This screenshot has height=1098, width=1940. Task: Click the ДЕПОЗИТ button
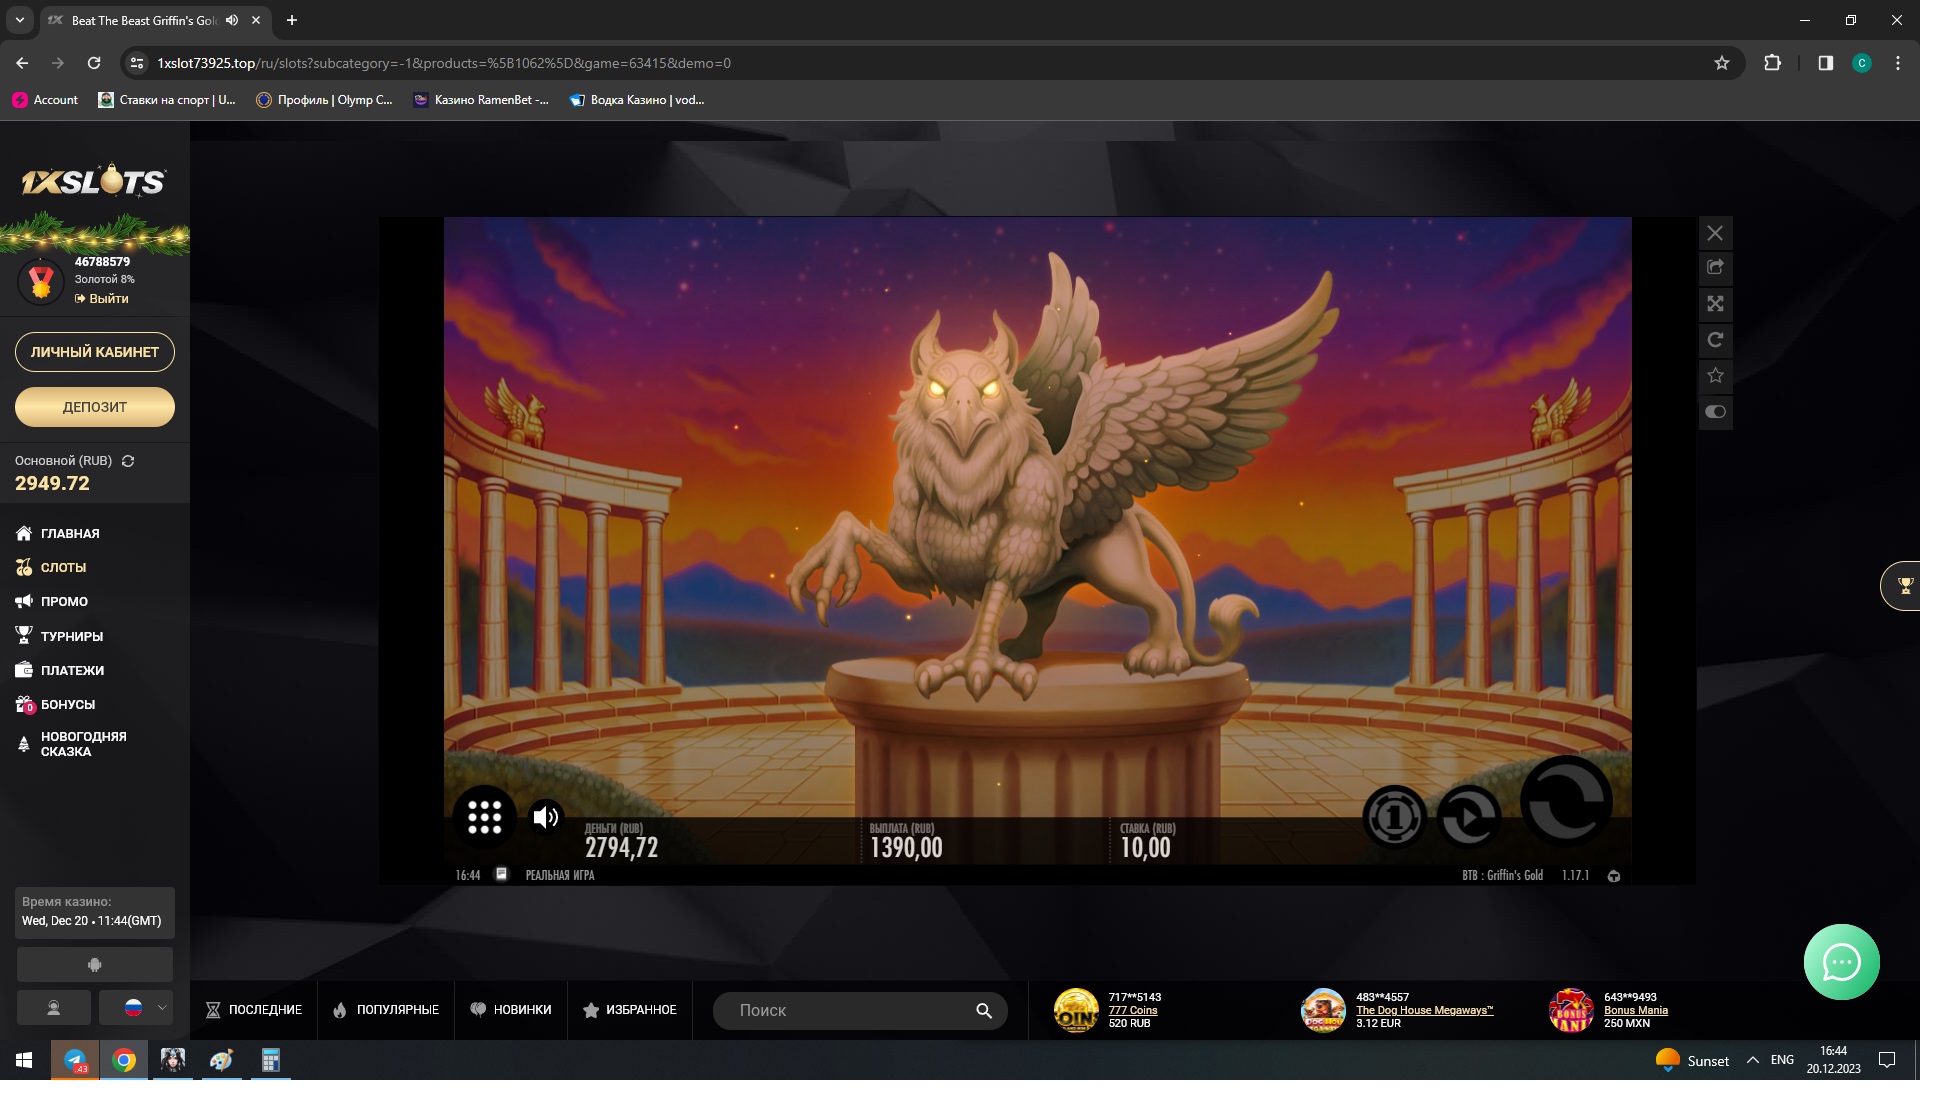pyautogui.click(x=95, y=407)
